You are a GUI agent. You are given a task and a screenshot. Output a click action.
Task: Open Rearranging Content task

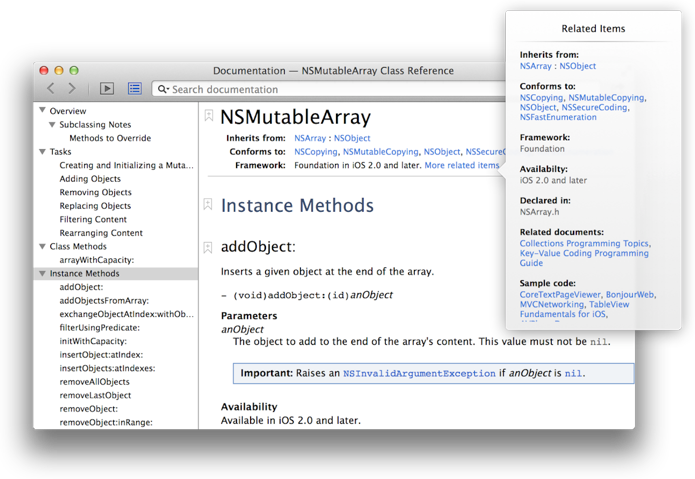101,233
